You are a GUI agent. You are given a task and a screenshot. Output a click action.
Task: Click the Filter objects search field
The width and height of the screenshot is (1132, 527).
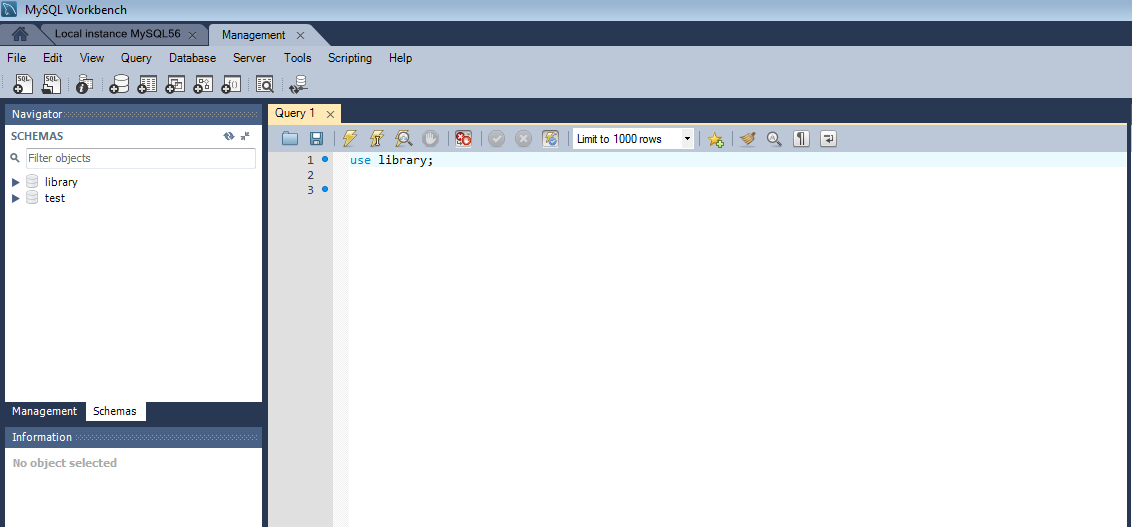click(141, 158)
